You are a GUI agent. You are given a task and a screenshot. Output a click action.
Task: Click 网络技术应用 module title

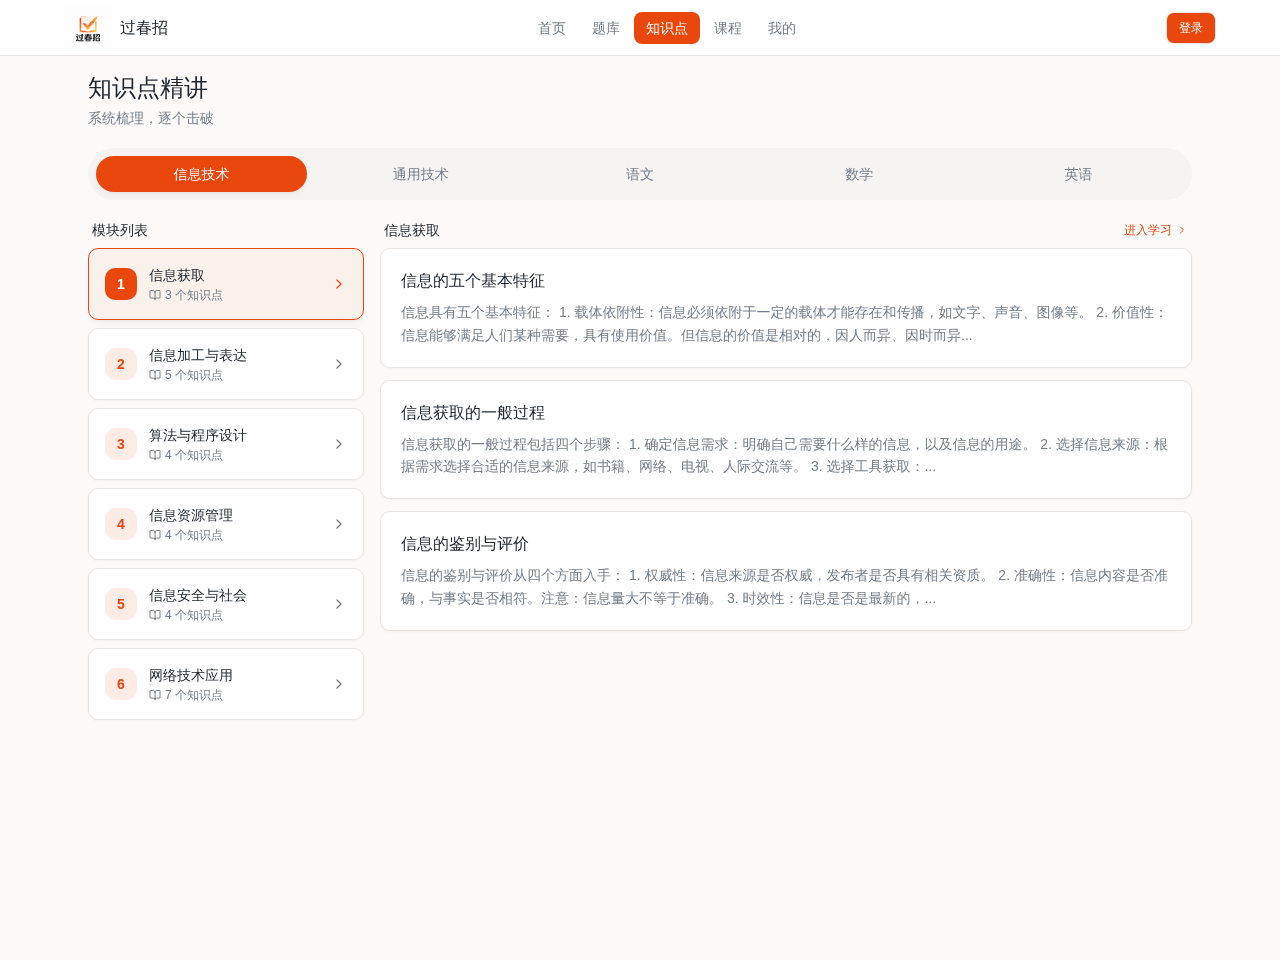coord(191,675)
